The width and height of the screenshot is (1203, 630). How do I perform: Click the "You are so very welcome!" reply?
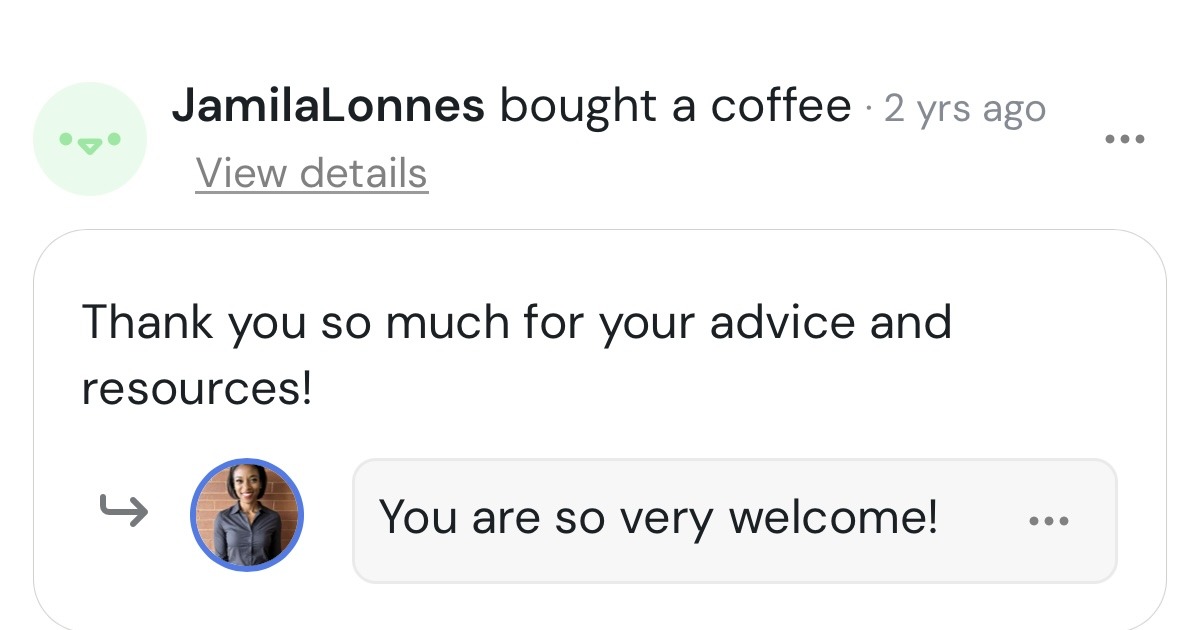(658, 517)
